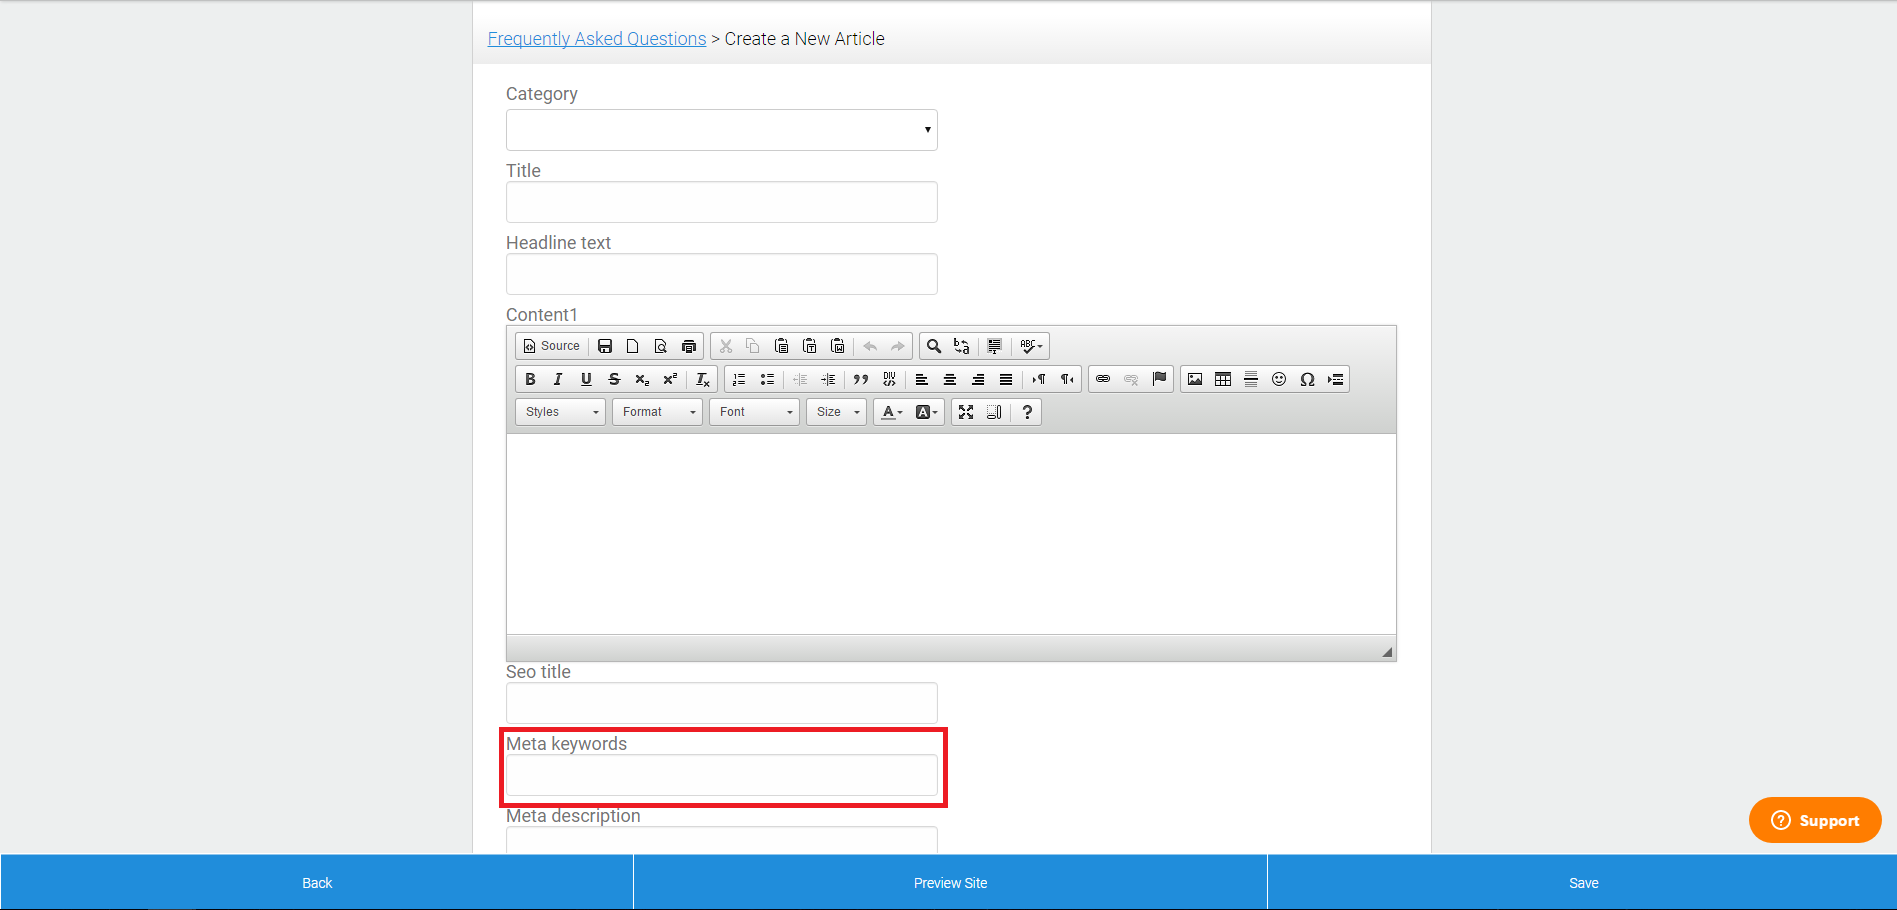The width and height of the screenshot is (1897, 910).
Task: Align text right
Action: point(978,379)
